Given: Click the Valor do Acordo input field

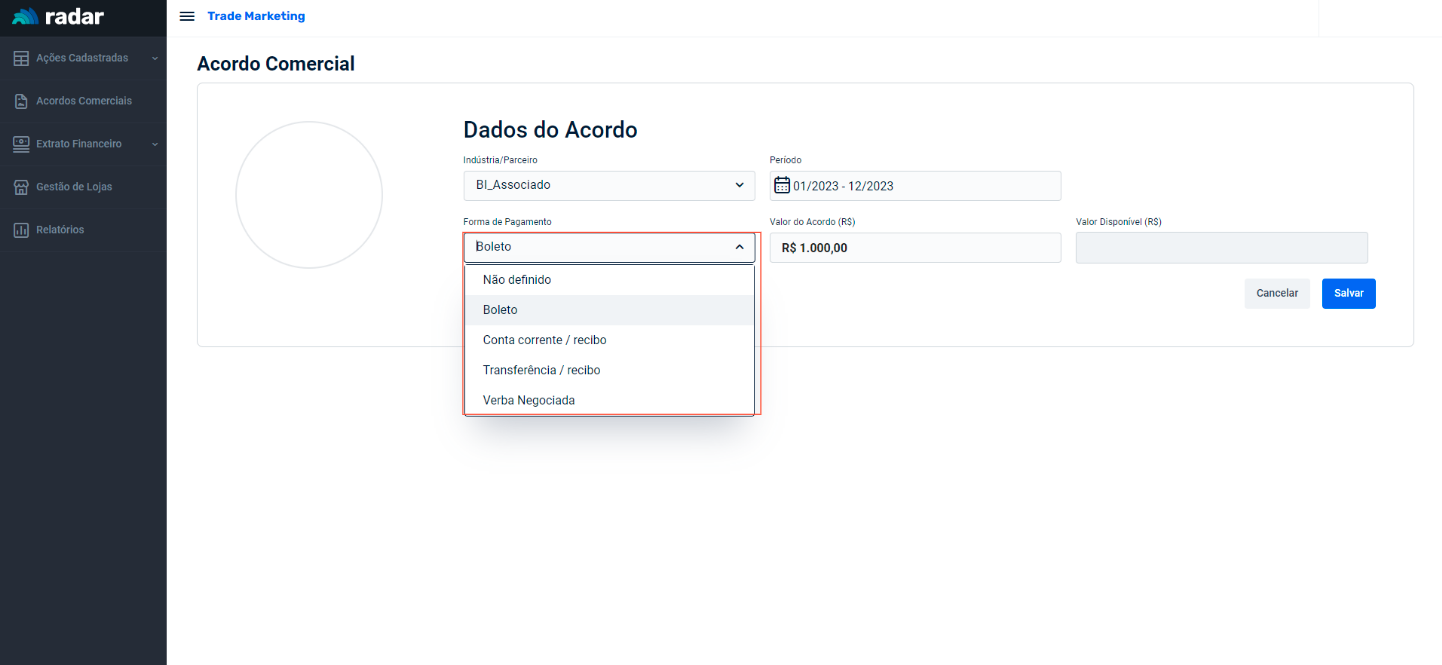Looking at the screenshot, I should tap(914, 248).
